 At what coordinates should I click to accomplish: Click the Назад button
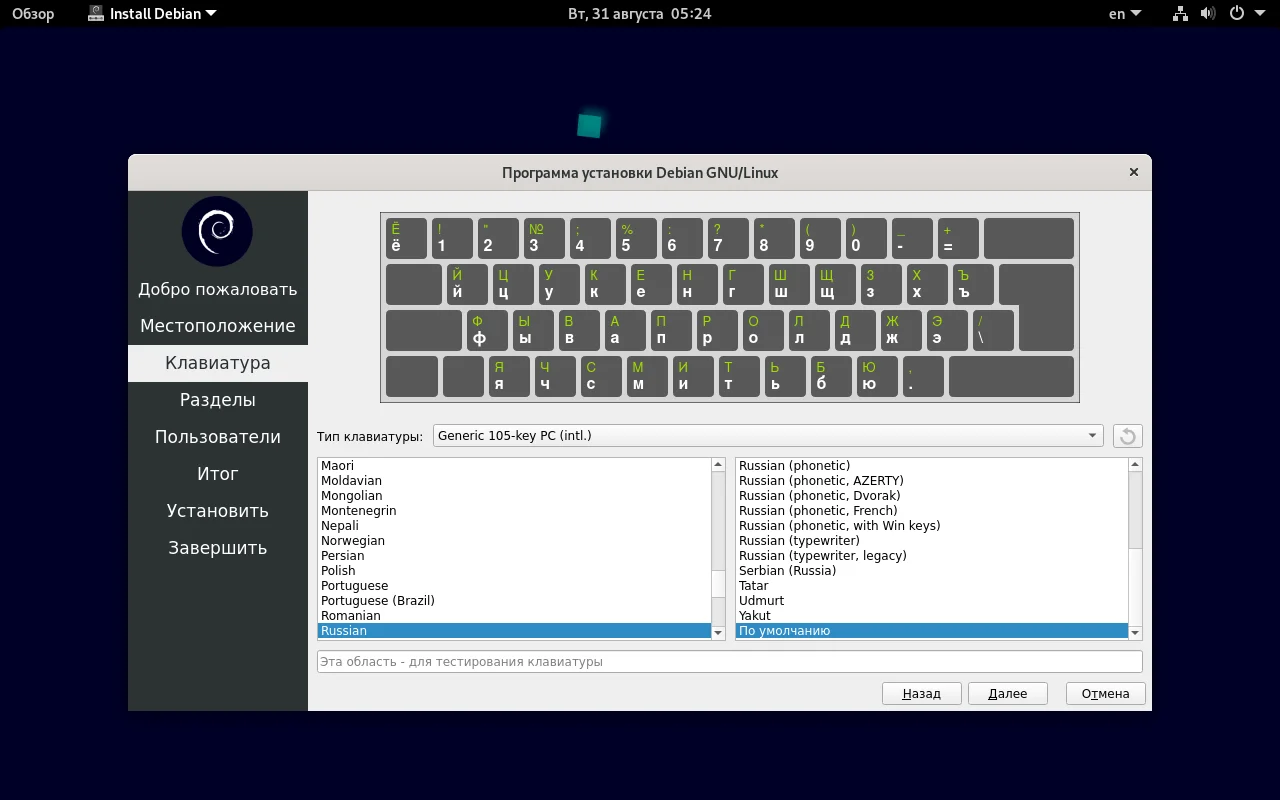(x=920, y=693)
